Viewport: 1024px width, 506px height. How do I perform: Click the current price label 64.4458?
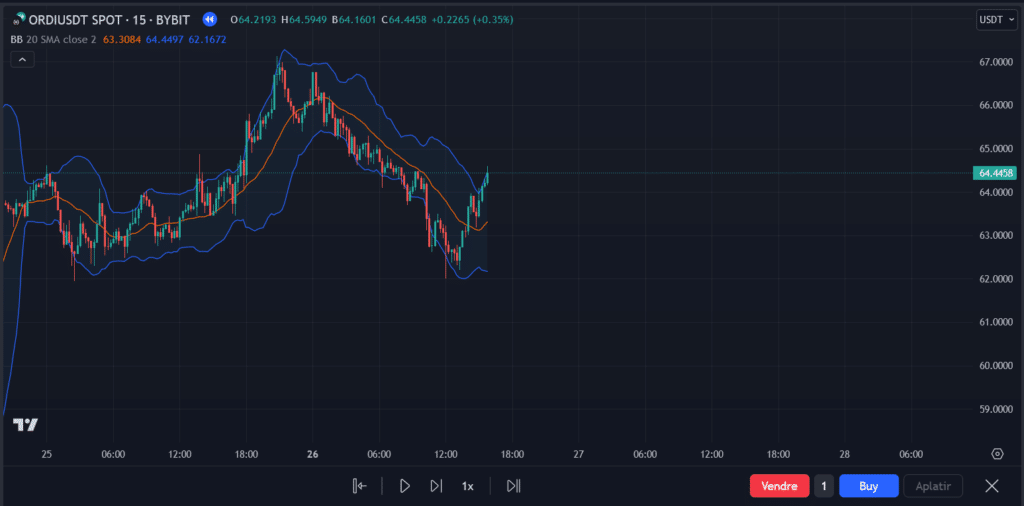tap(995, 173)
